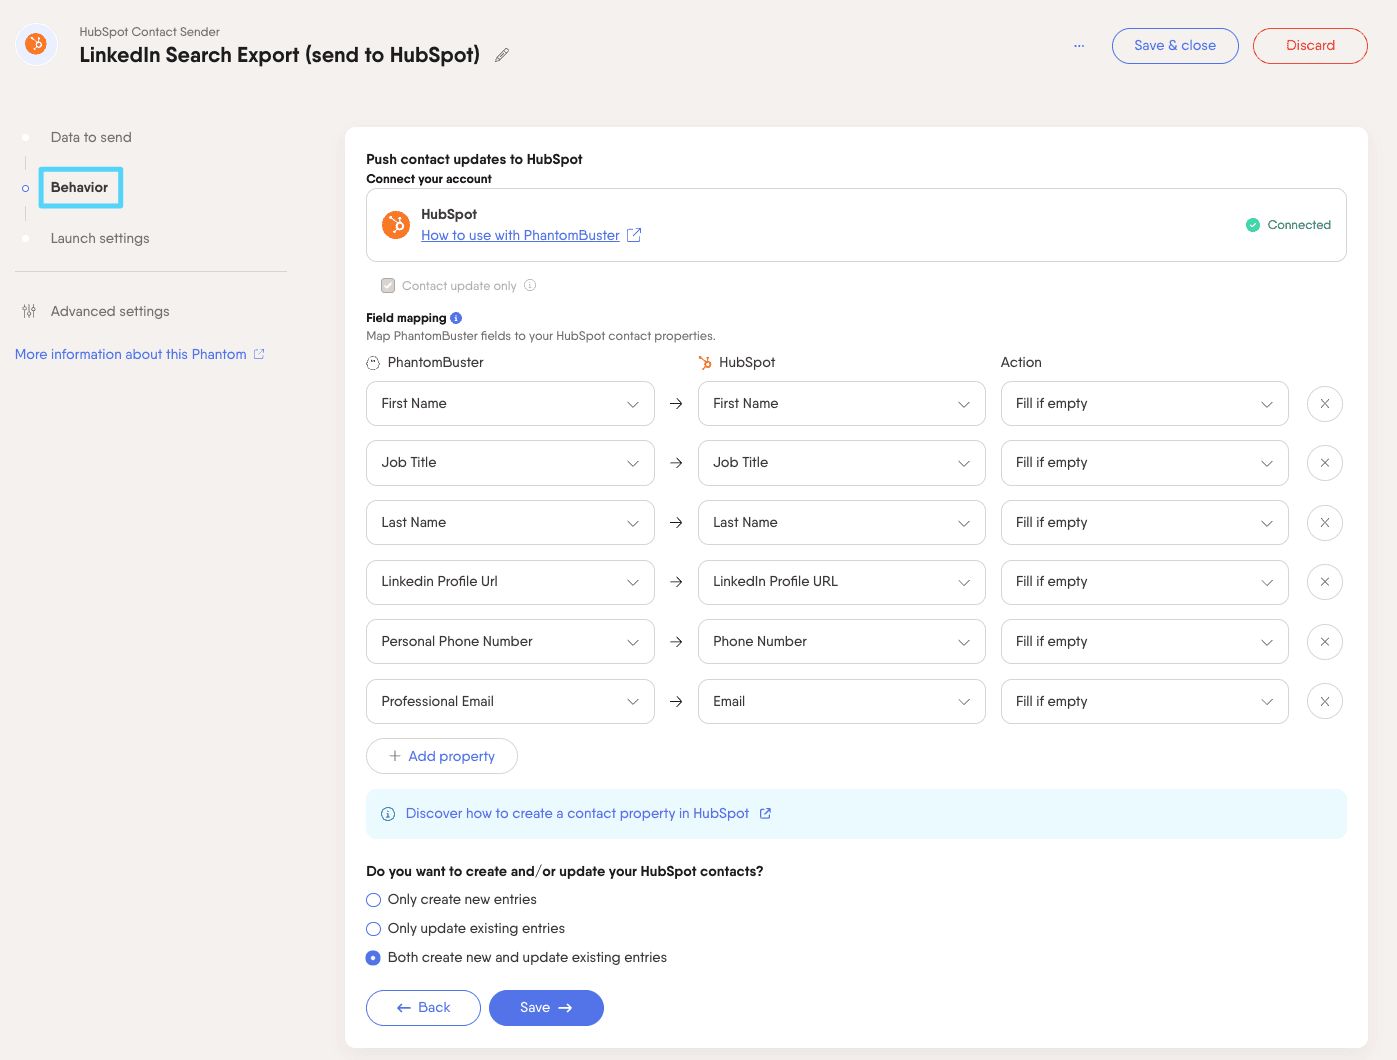Viewport: 1397px width, 1060px height.
Task: Click the LinkedIn Search Export title text
Action: point(280,55)
